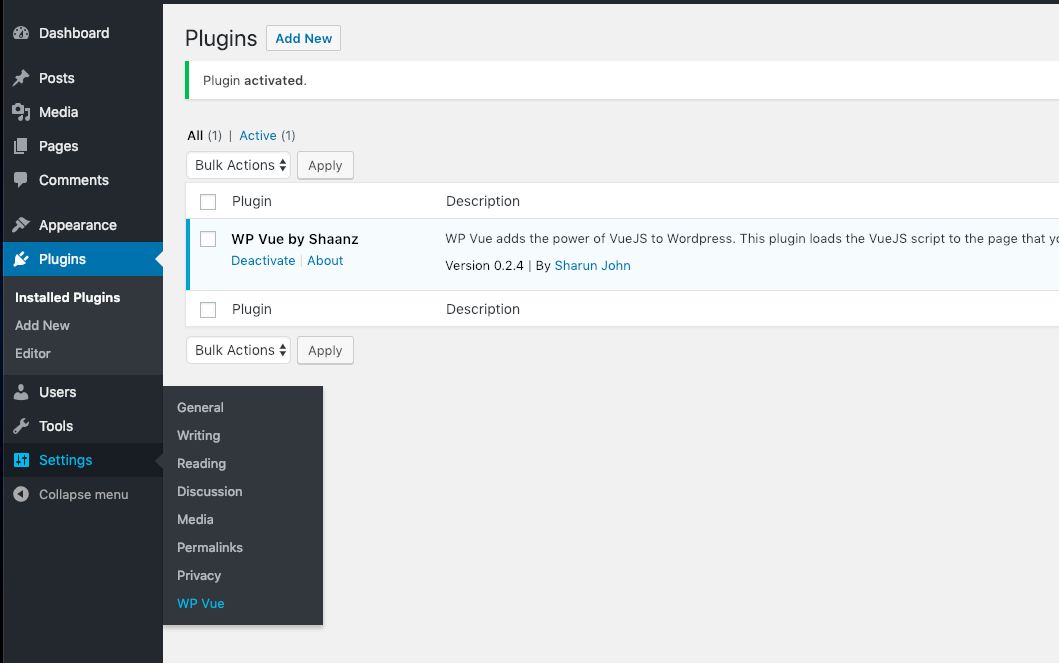Open Installed Plugins submenu item
Image resolution: width=1059 pixels, height=663 pixels.
coord(68,298)
